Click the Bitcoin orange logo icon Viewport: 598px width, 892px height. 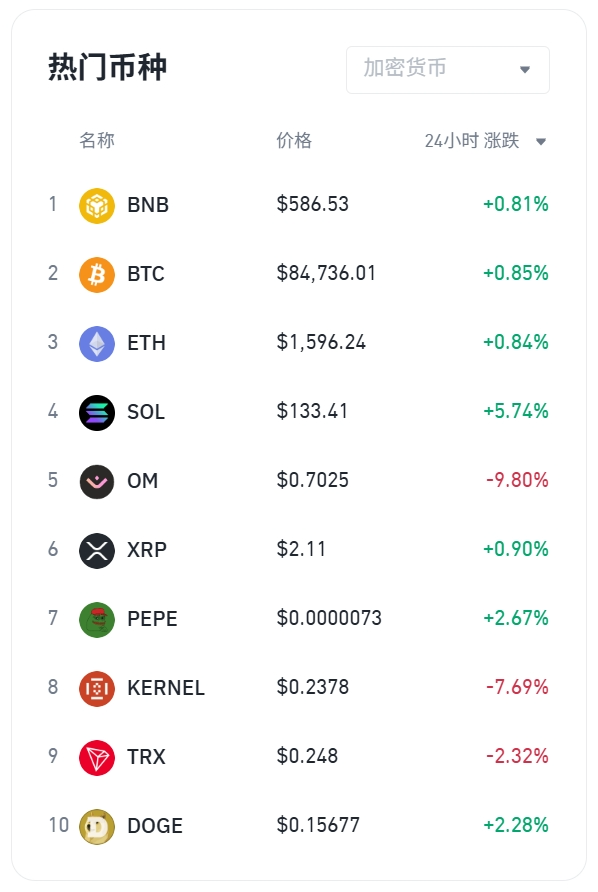[97, 274]
